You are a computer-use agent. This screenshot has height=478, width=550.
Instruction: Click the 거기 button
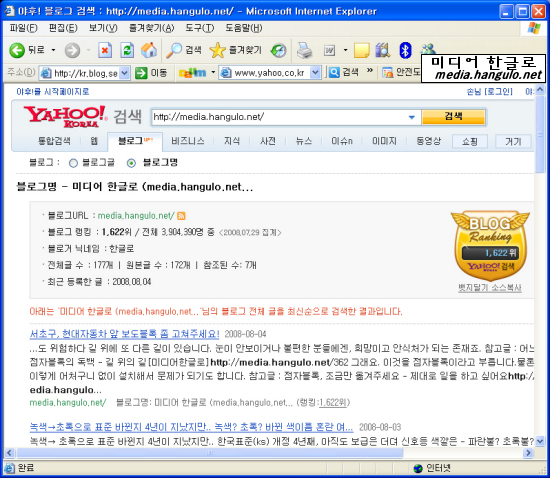pyautogui.click(x=513, y=142)
